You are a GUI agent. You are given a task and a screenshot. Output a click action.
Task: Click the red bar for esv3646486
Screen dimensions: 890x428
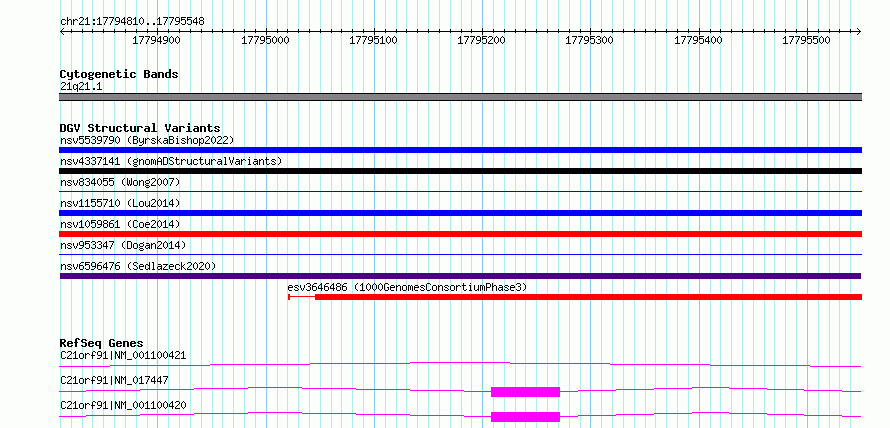point(589,297)
